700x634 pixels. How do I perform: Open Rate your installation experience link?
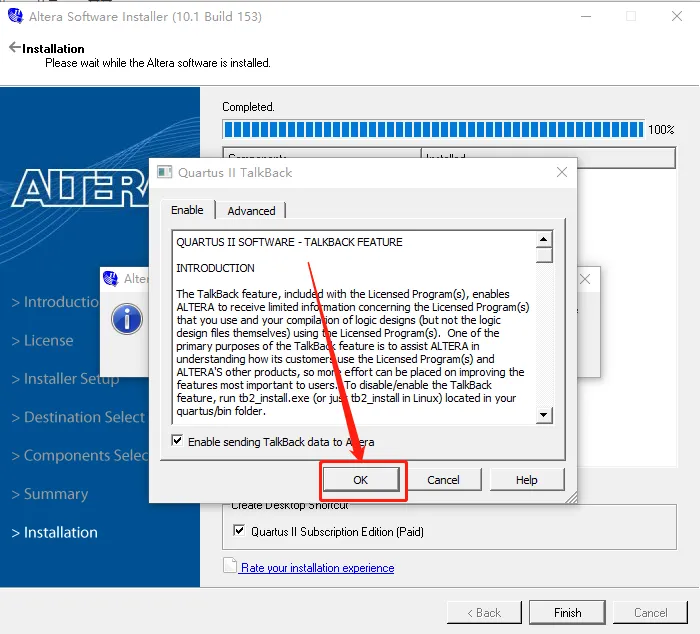(x=317, y=568)
